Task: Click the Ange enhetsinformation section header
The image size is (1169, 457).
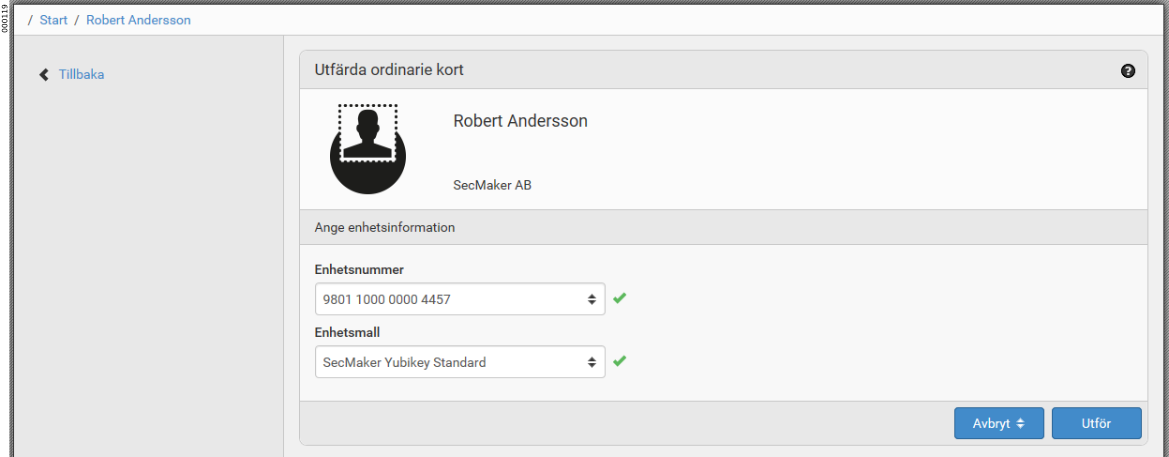Action: [385, 227]
